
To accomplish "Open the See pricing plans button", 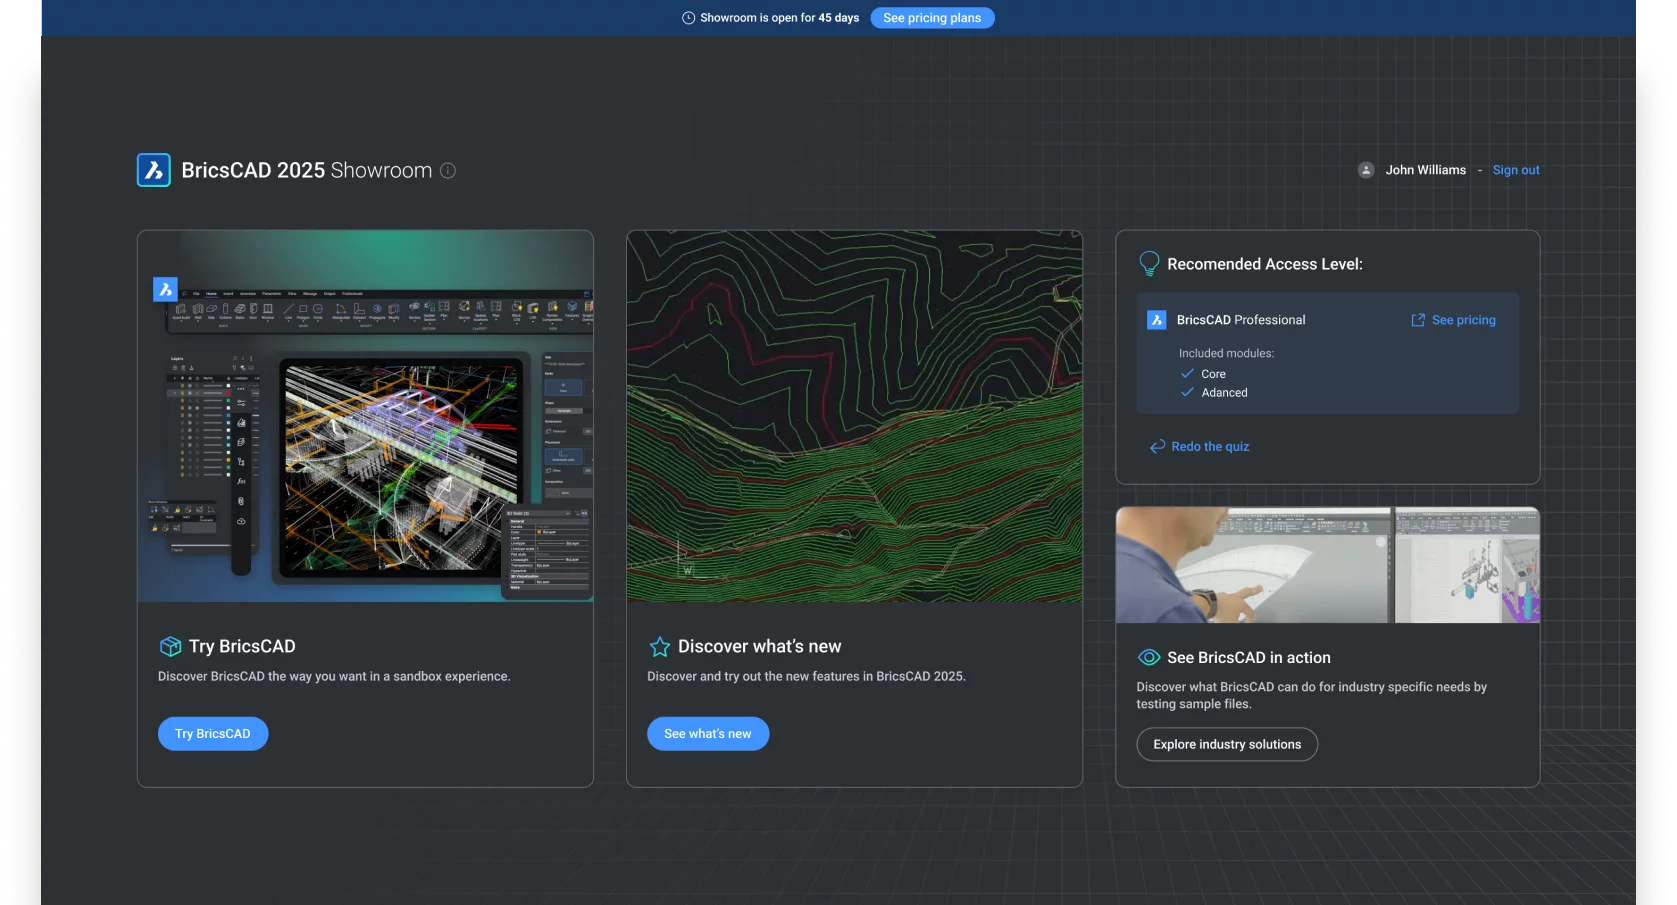I will (932, 18).
